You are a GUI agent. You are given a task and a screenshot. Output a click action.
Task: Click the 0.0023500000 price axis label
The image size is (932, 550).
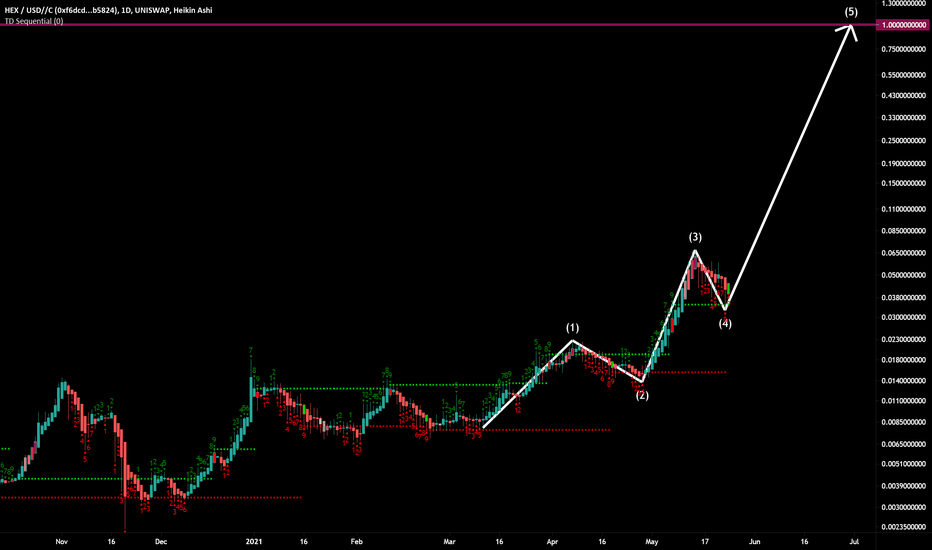click(903, 527)
